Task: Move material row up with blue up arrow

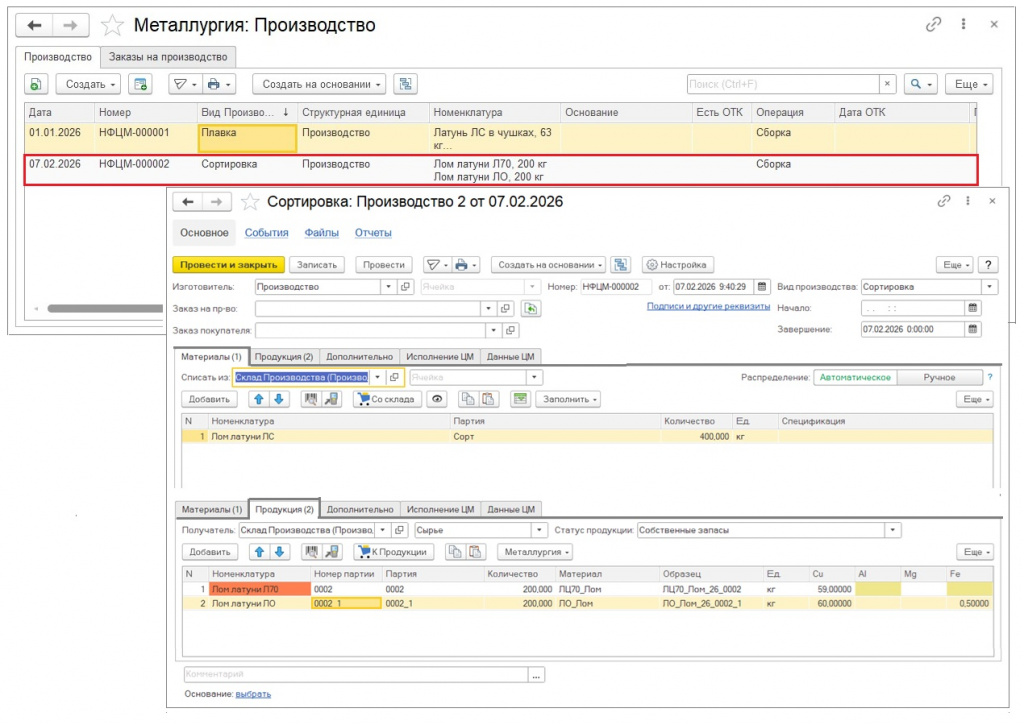Action: click(x=259, y=399)
